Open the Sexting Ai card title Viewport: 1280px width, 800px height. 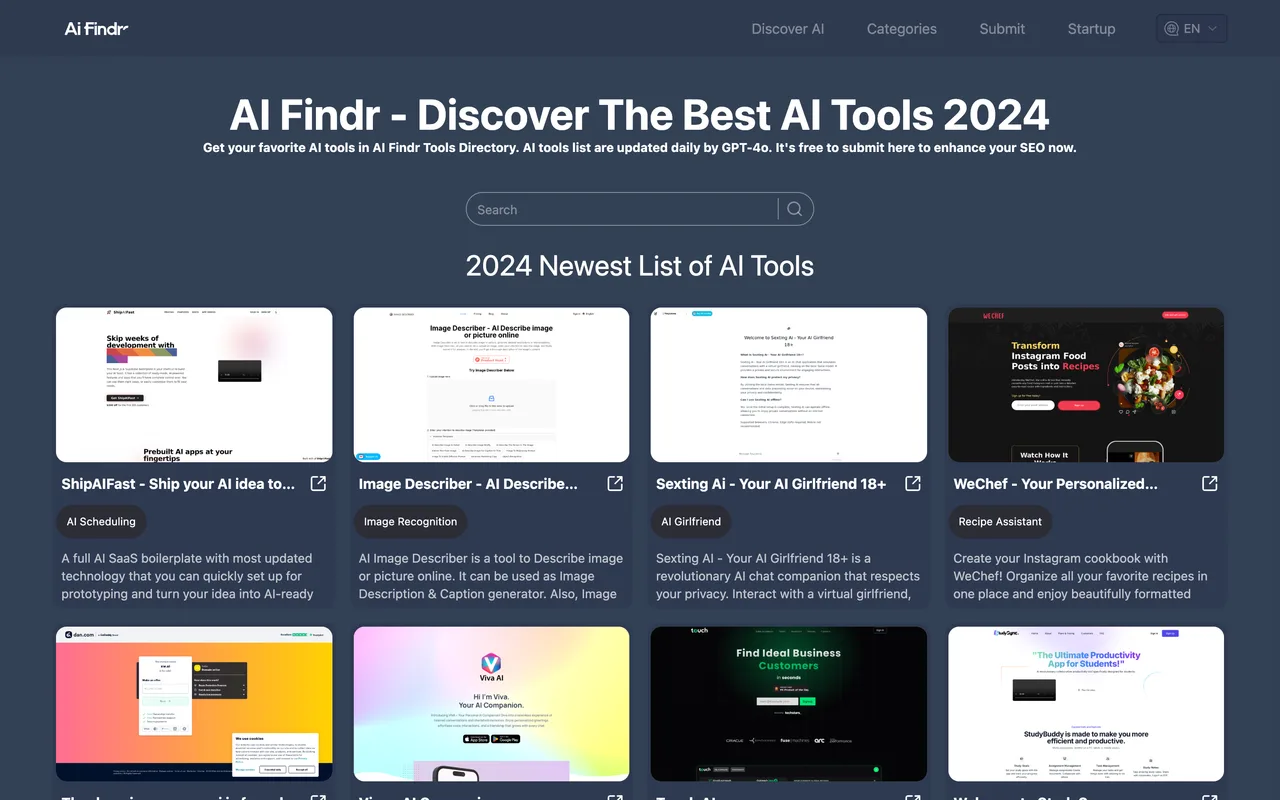point(771,484)
